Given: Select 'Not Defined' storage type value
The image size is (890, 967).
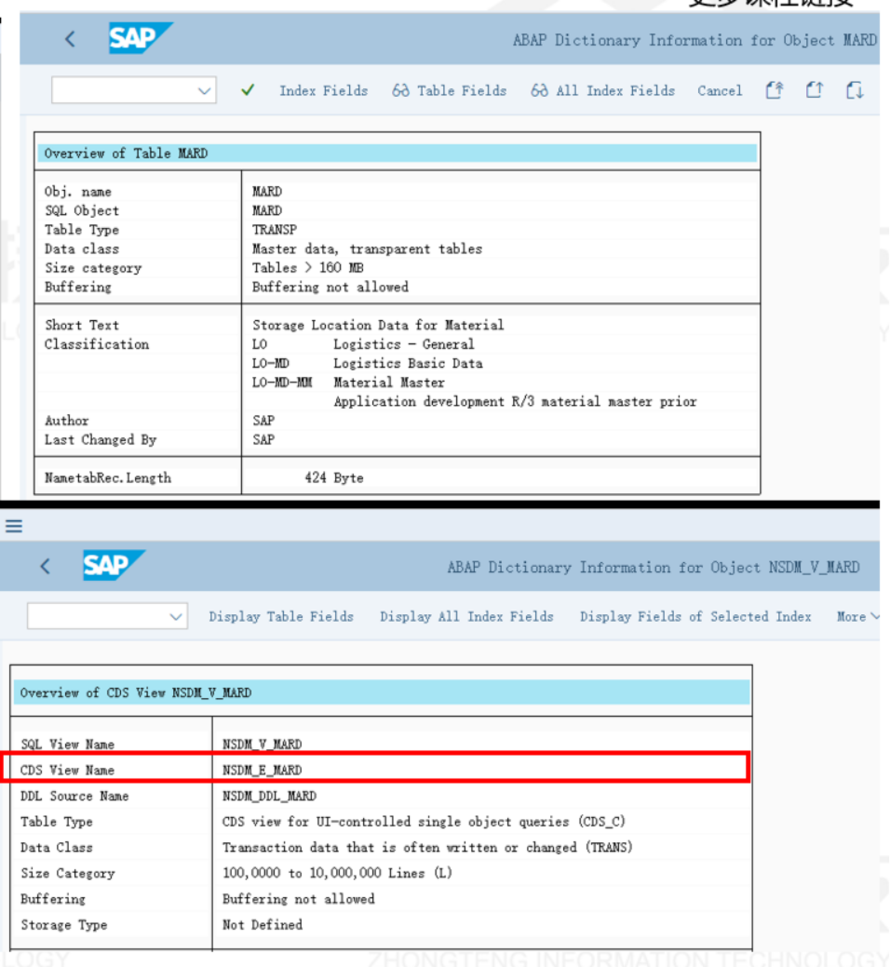Looking at the screenshot, I should click(x=262, y=924).
